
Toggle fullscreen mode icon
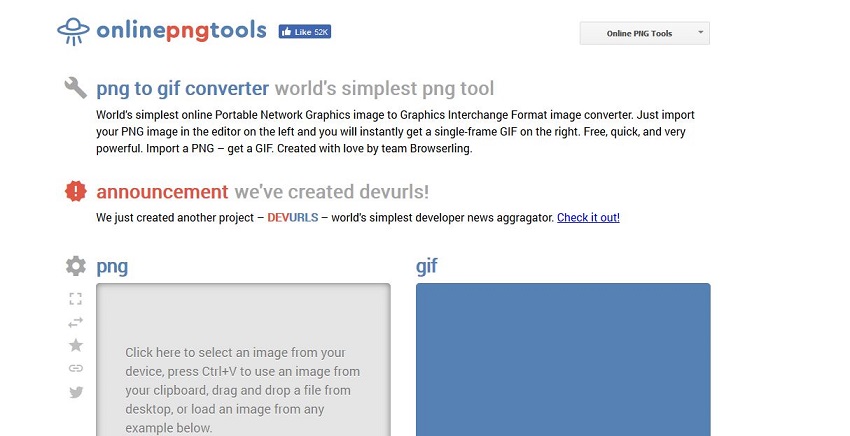pos(75,299)
